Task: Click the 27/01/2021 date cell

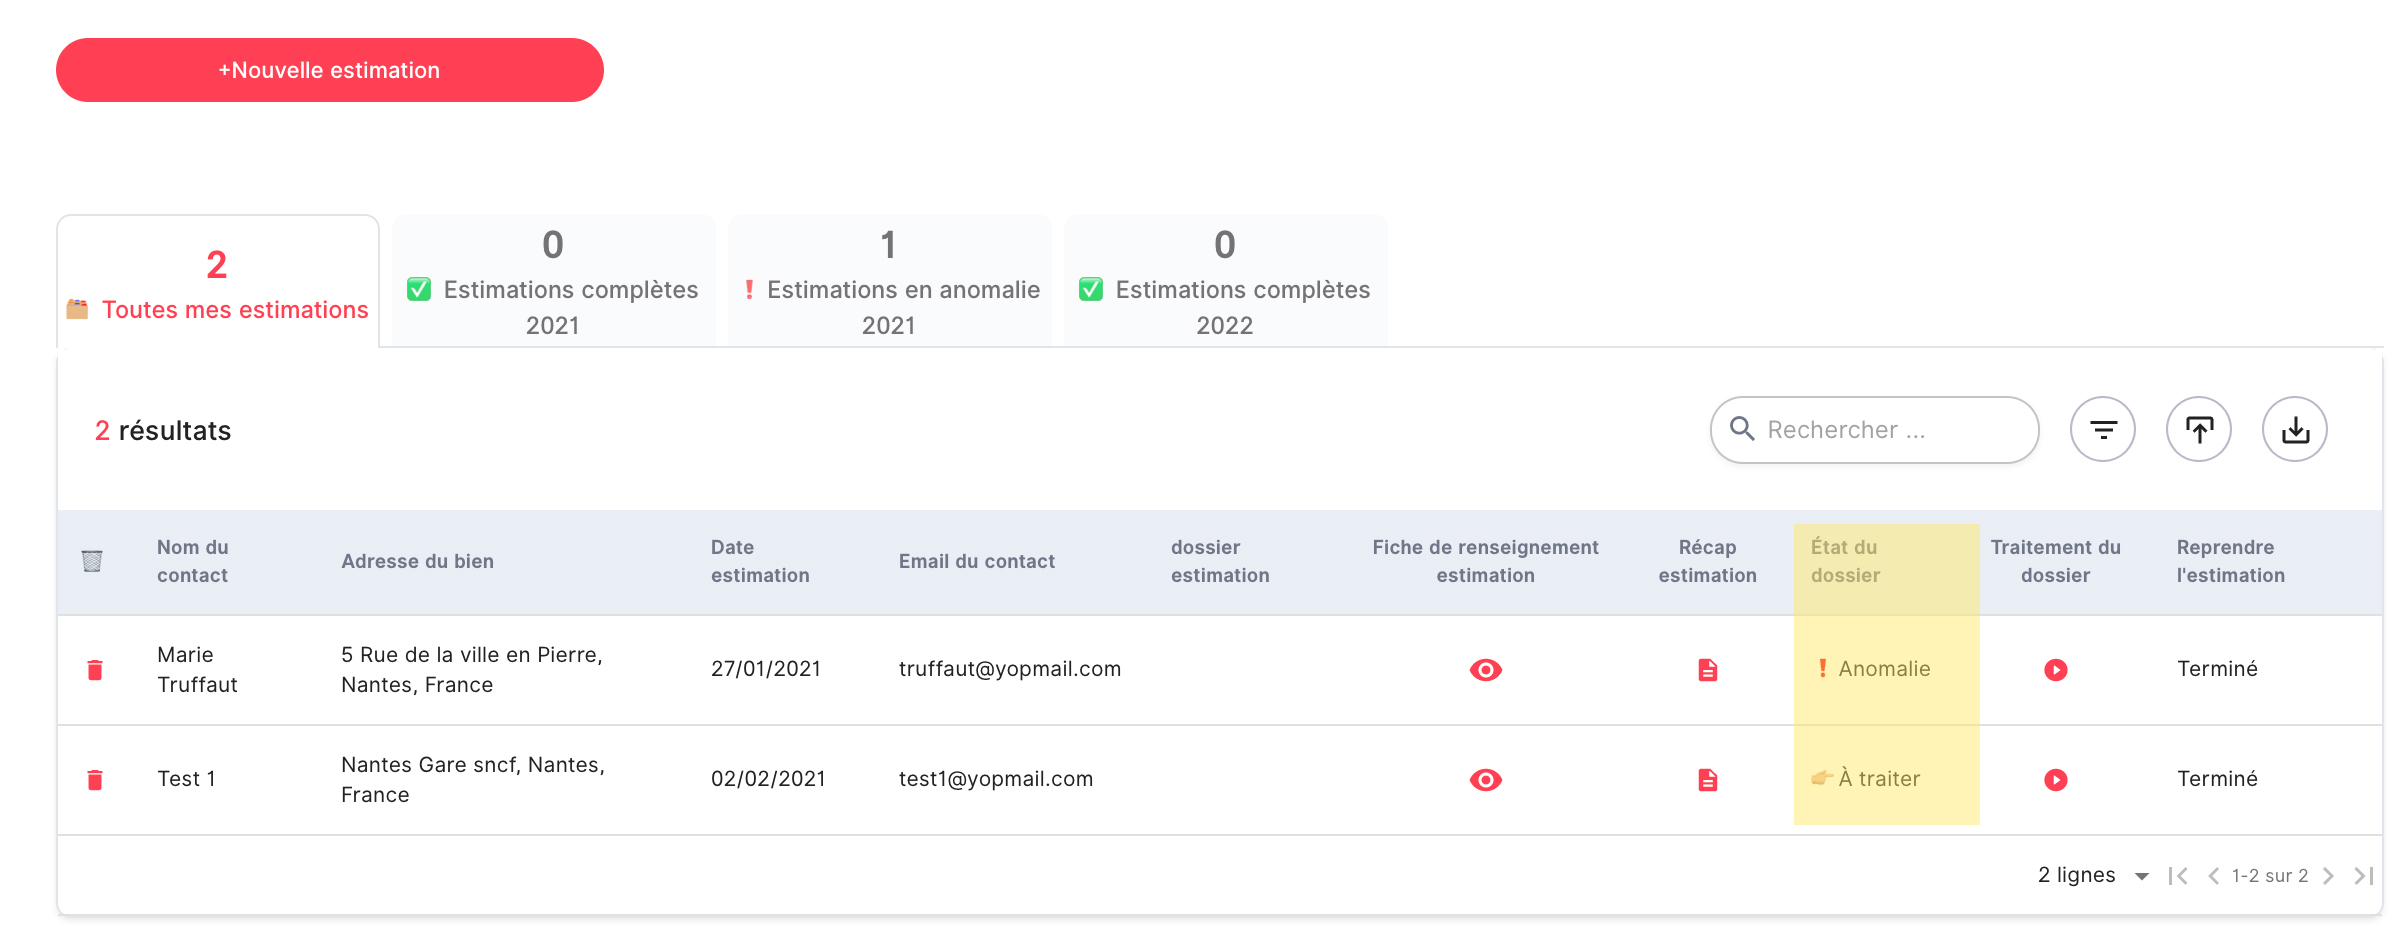Action: pos(766,669)
